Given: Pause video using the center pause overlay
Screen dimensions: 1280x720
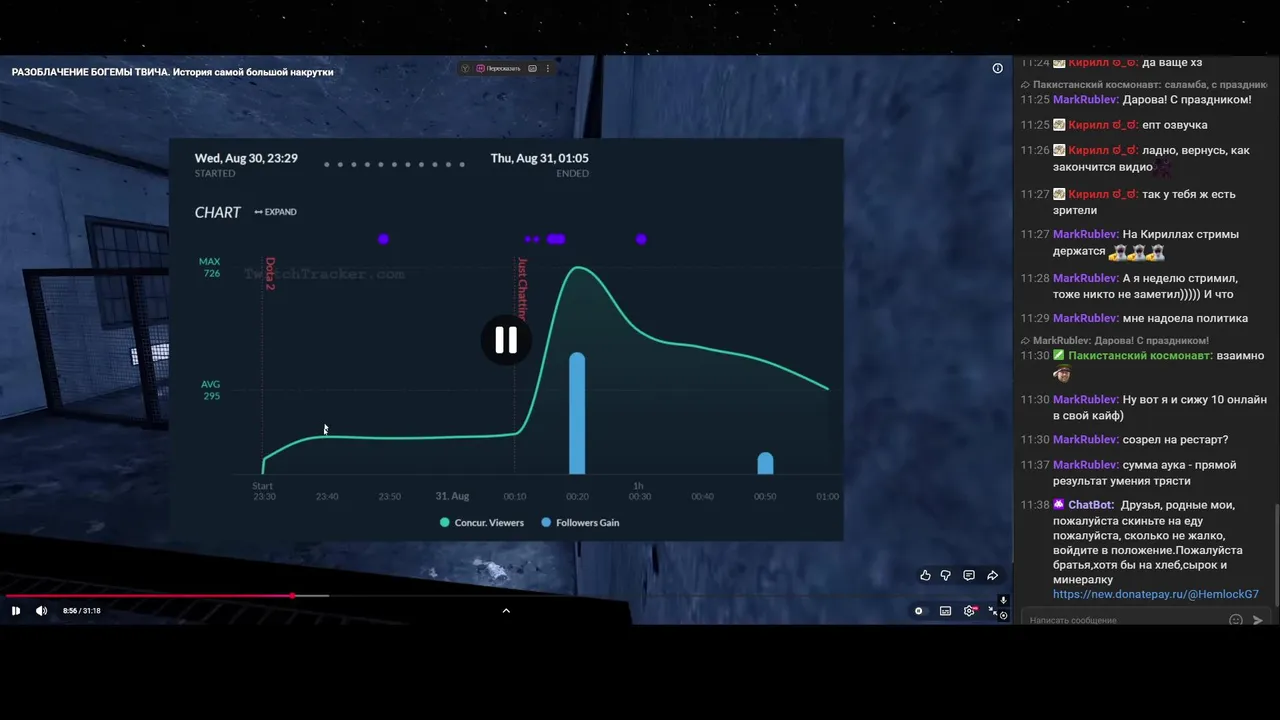Looking at the screenshot, I should point(506,340).
